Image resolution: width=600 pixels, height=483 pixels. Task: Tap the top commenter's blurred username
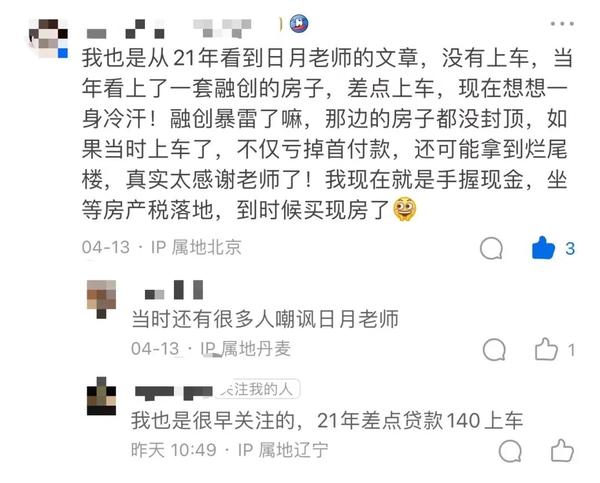(x=168, y=29)
